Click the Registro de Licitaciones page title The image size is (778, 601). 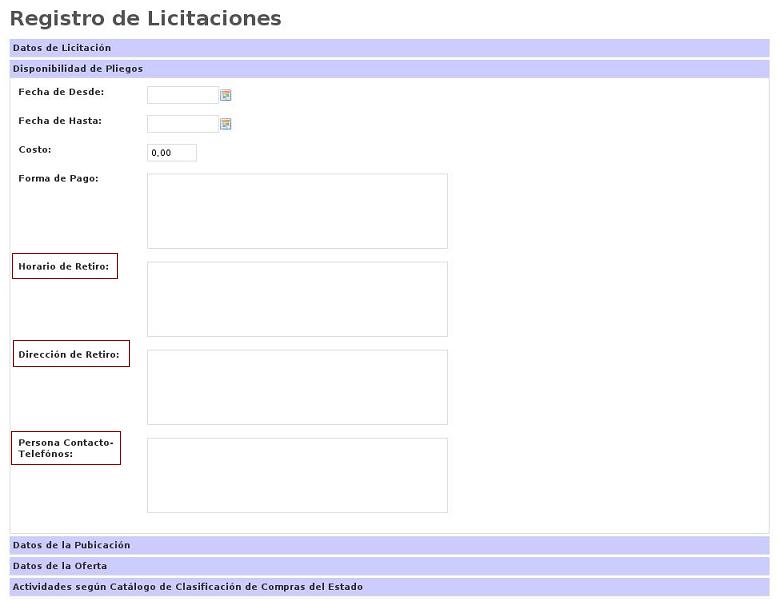coord(146,18)
